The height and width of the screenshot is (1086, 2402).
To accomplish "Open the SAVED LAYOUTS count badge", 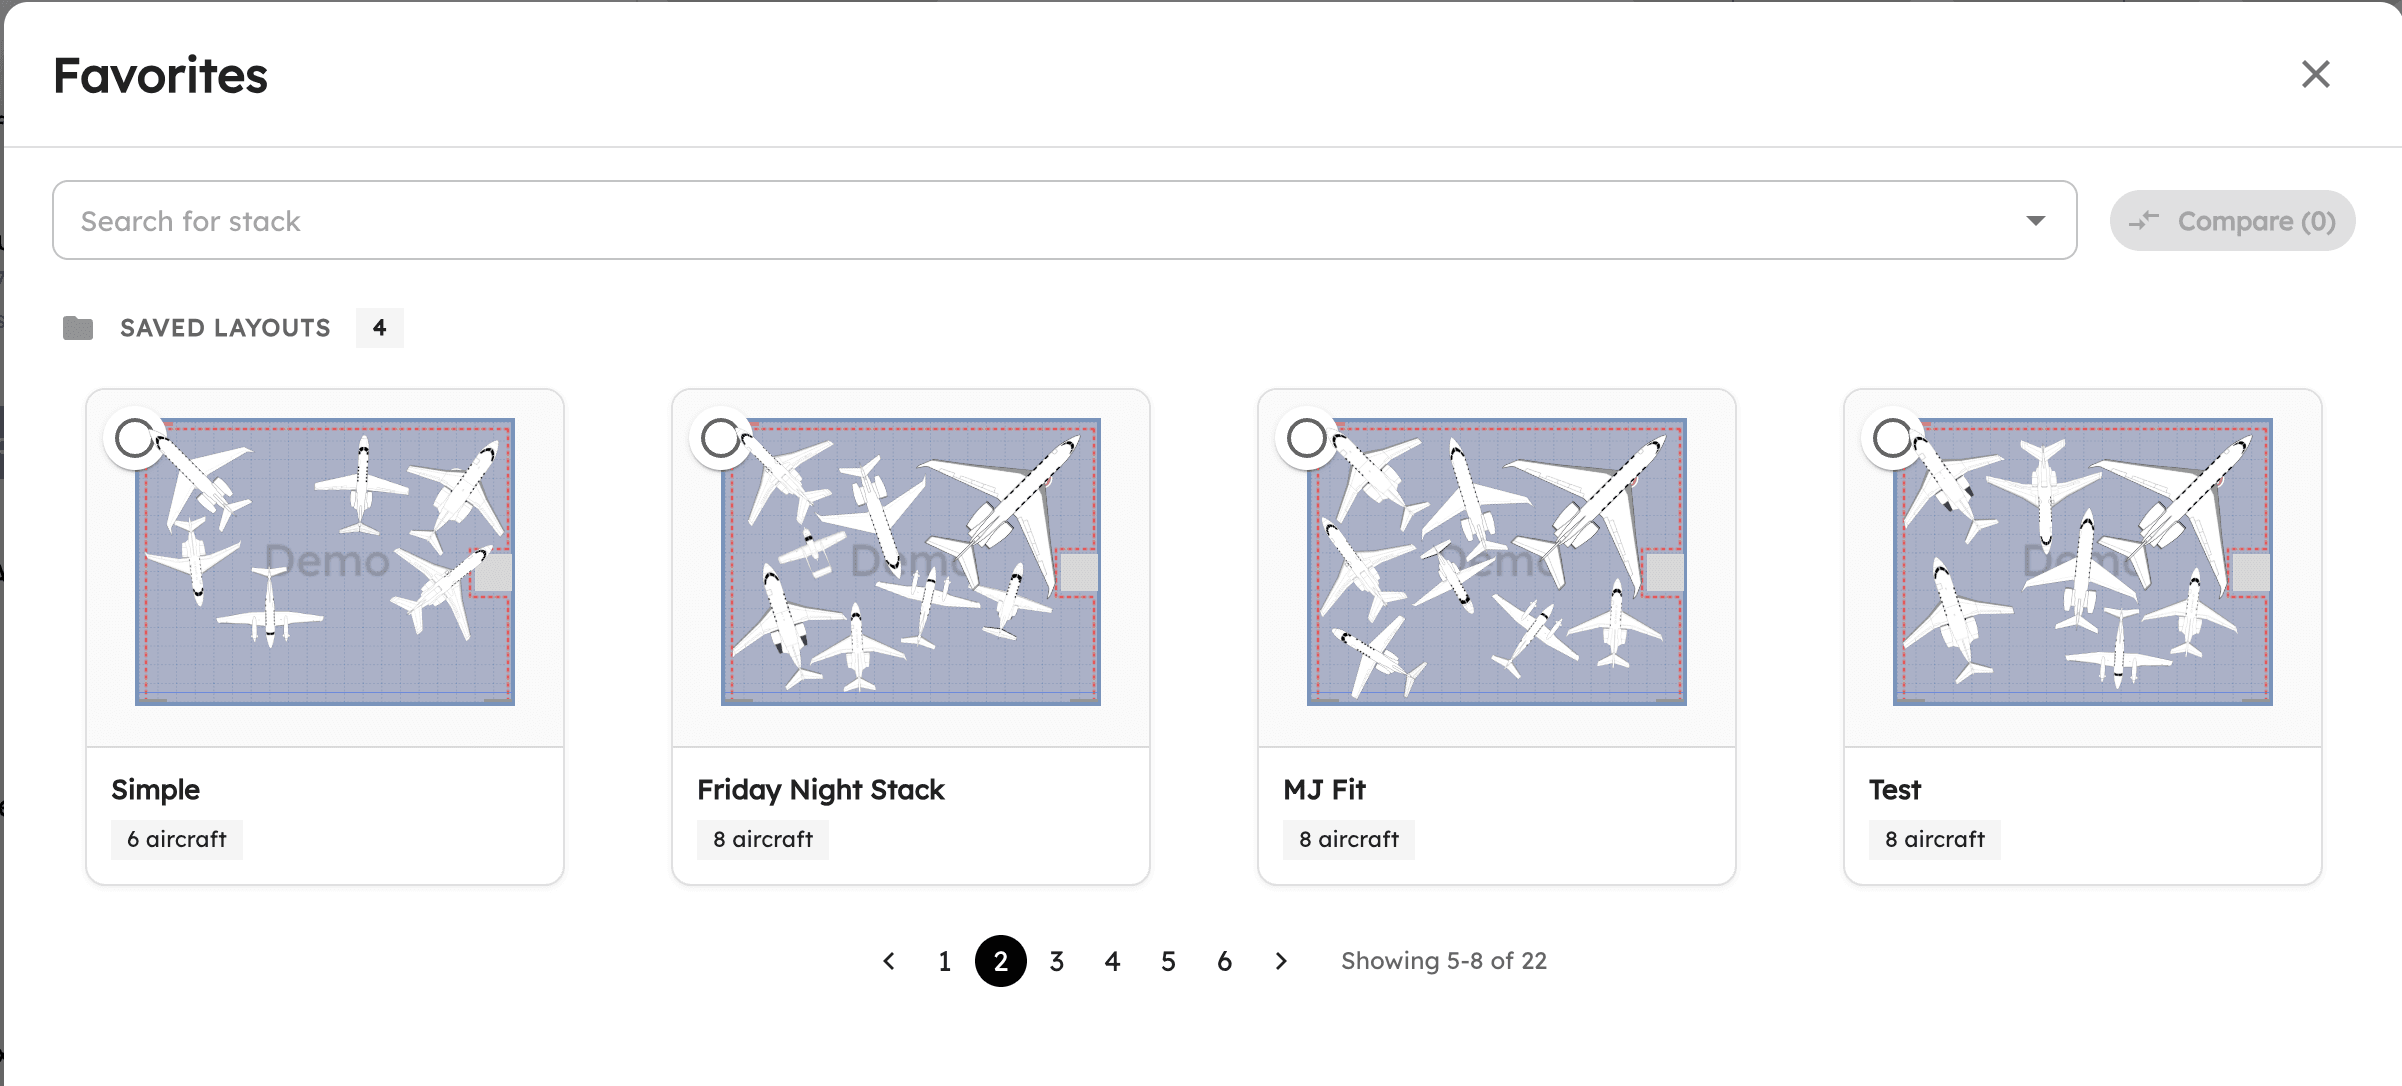I will tap(378, 327).
